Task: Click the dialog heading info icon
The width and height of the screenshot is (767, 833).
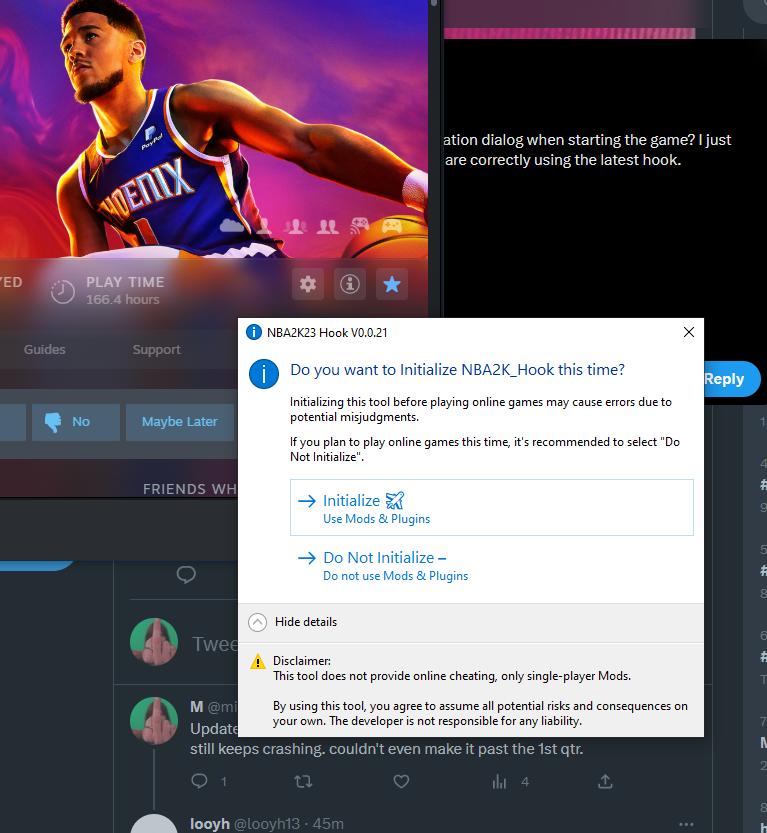Action: point(264,374)
